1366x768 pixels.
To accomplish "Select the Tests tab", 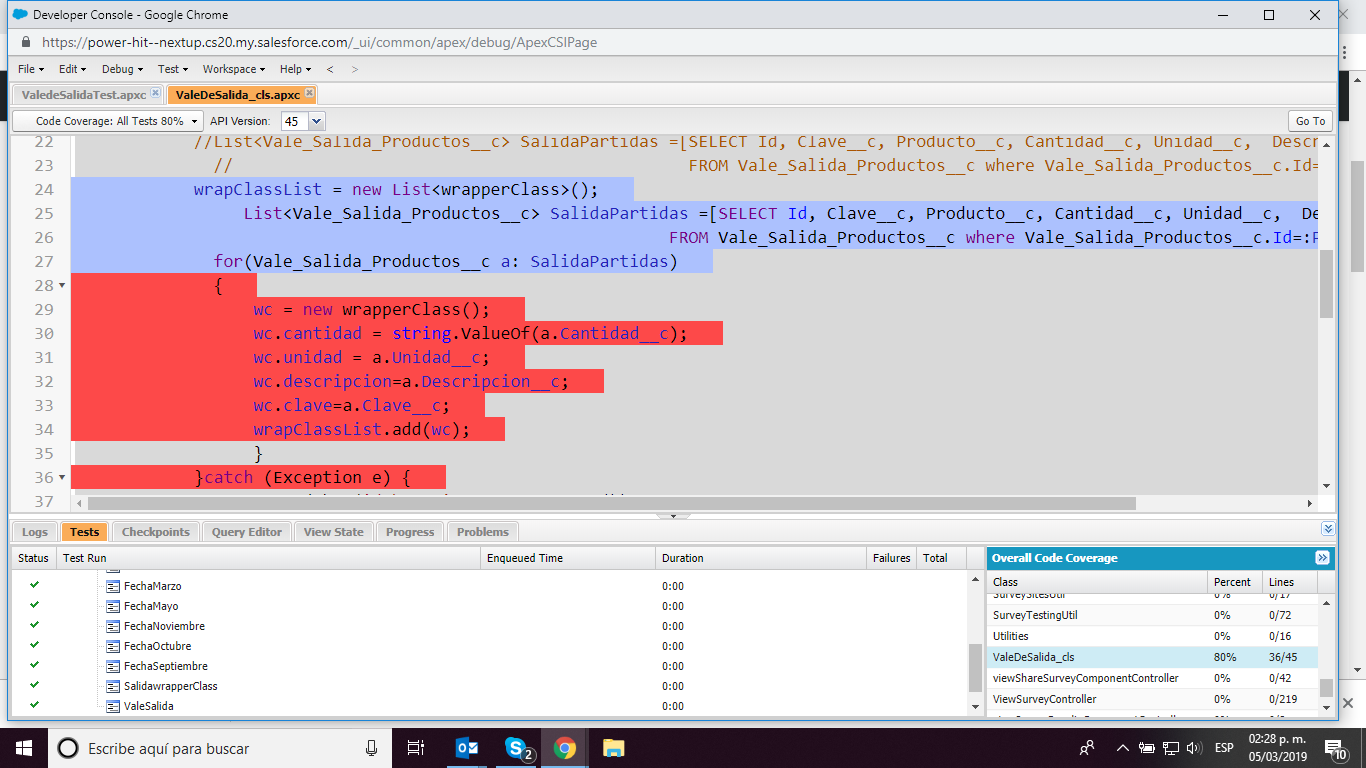I will pos(84,532).
